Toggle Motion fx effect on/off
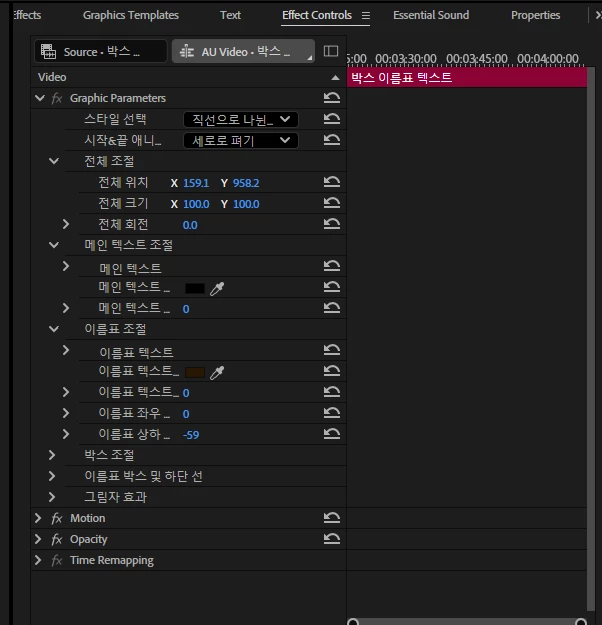602x625 pixels. click(57, 518)
